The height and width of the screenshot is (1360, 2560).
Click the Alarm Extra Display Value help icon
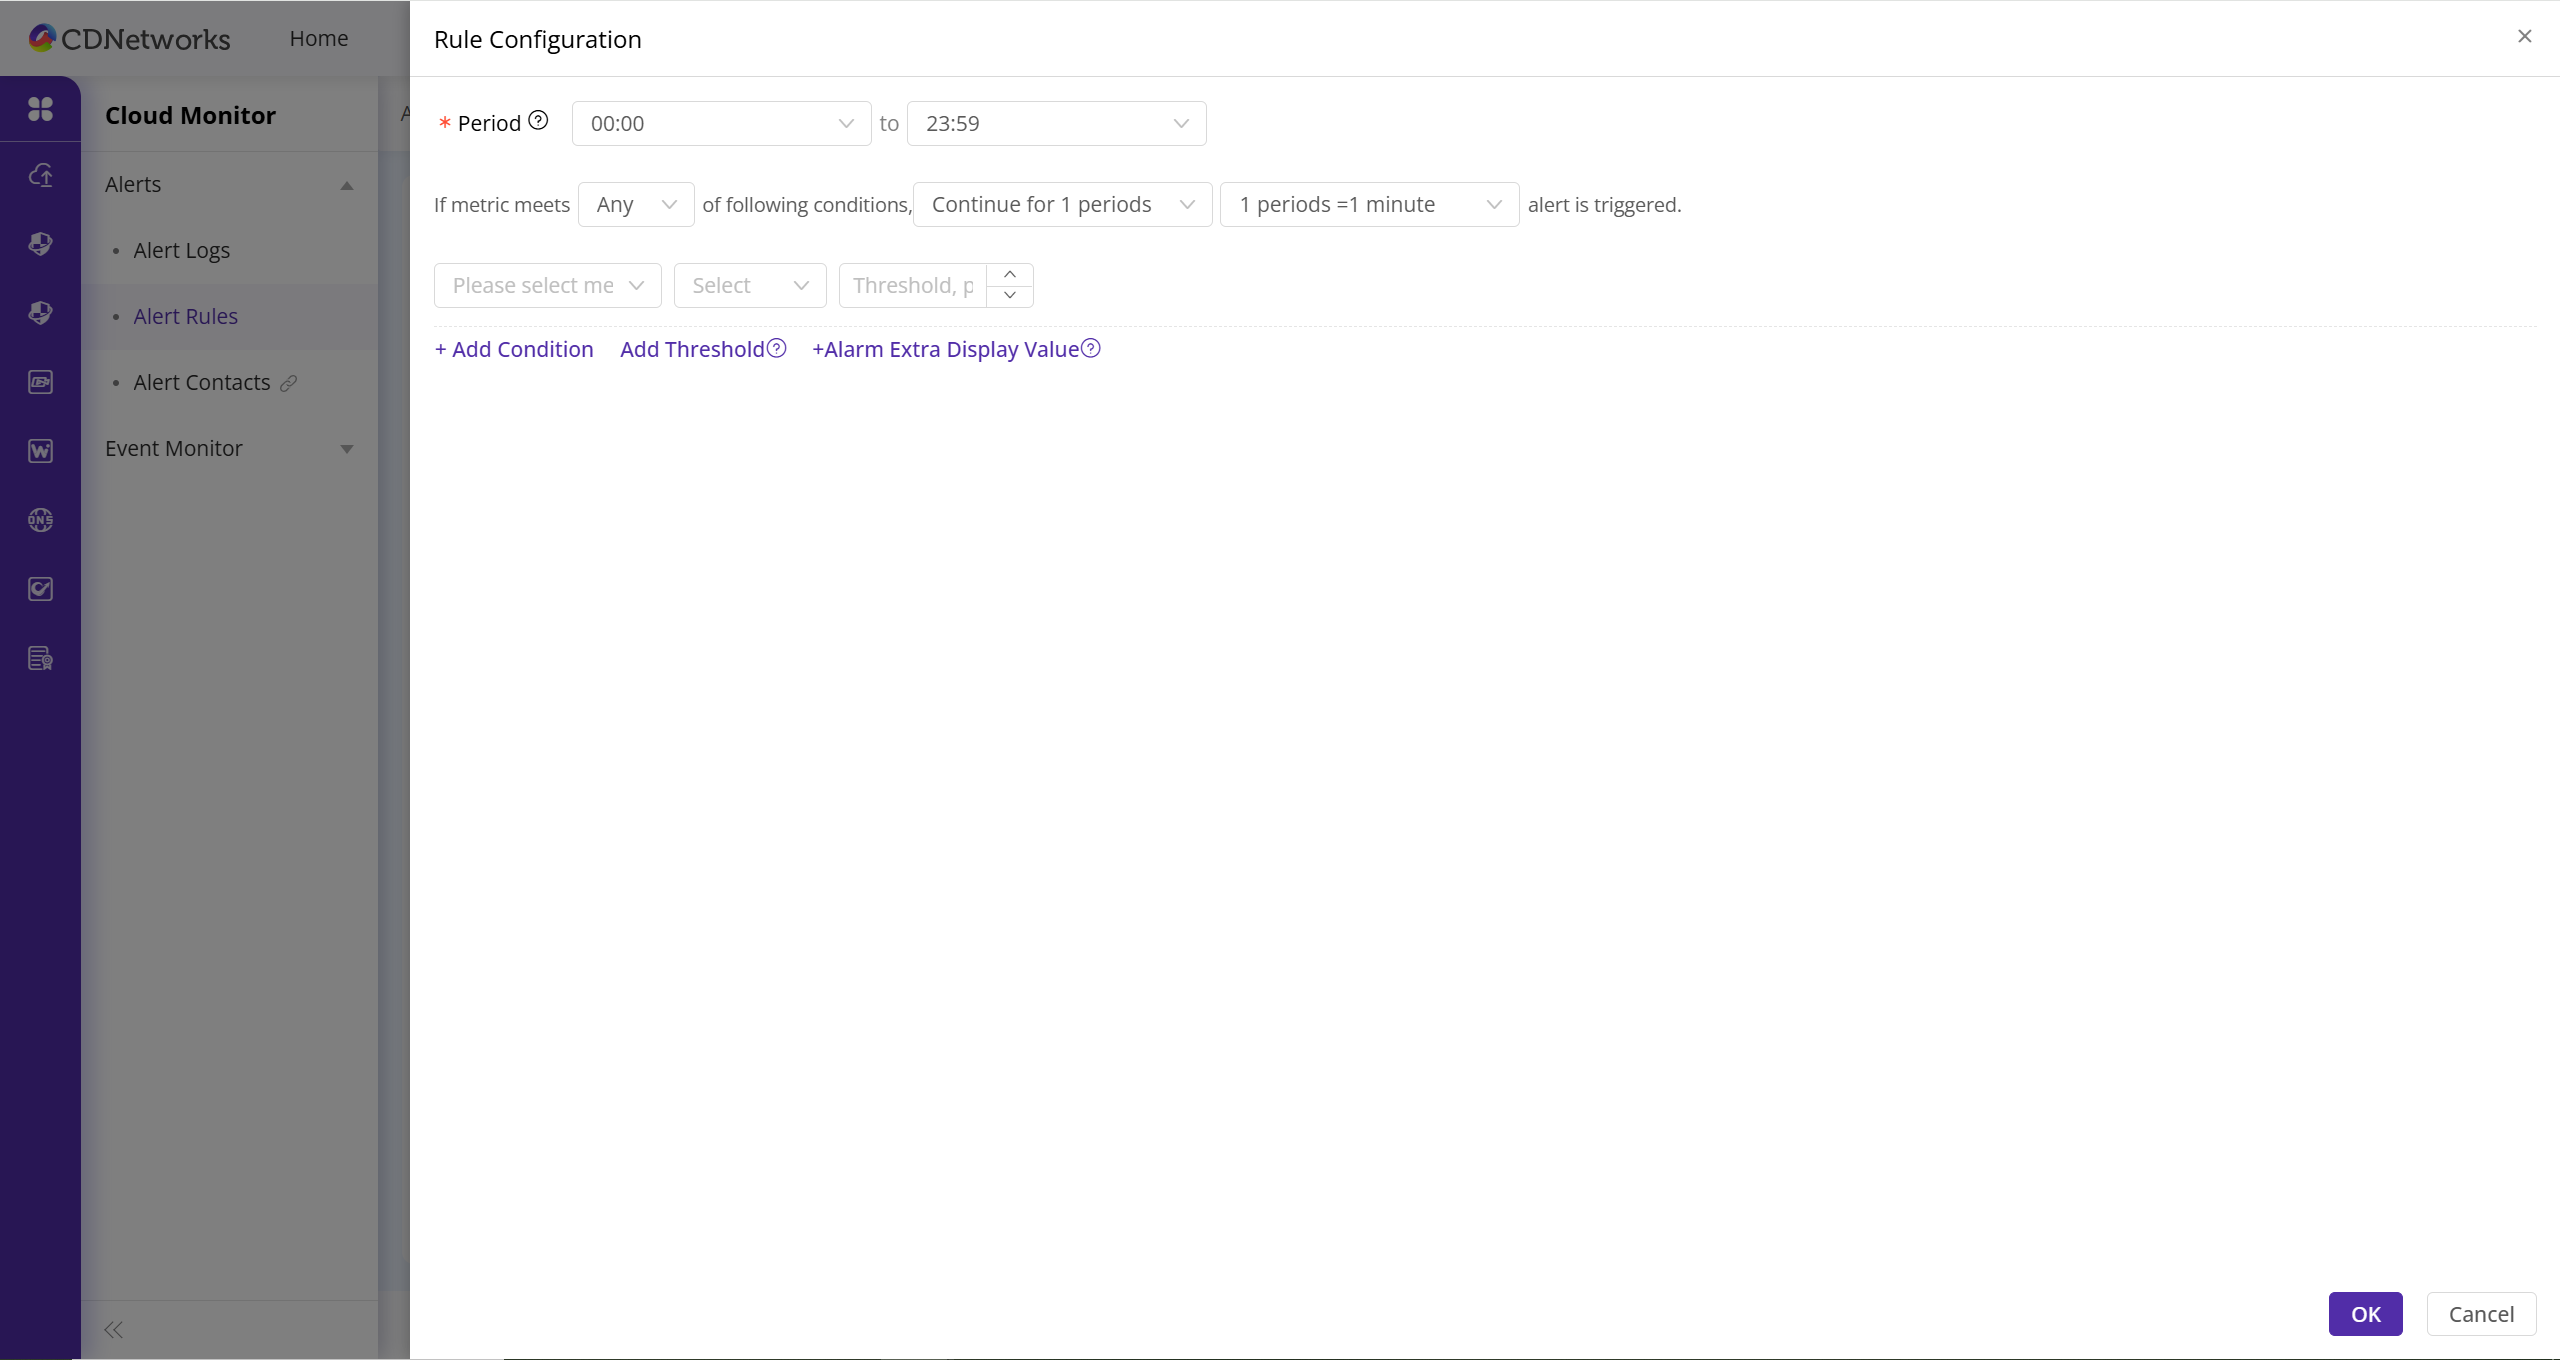coord(1091,348)
